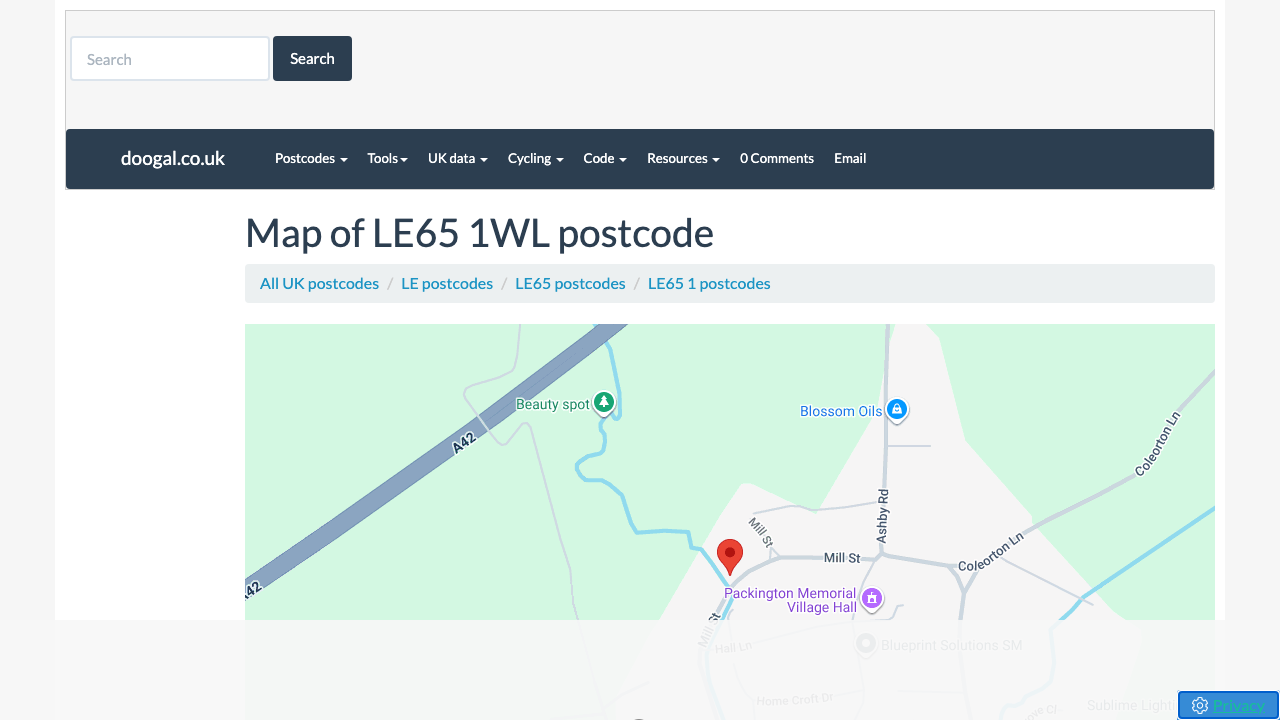1280x720 pixels.
Task: Click the Blueprint Solutions SM map pin
Action: coord(866,645)
